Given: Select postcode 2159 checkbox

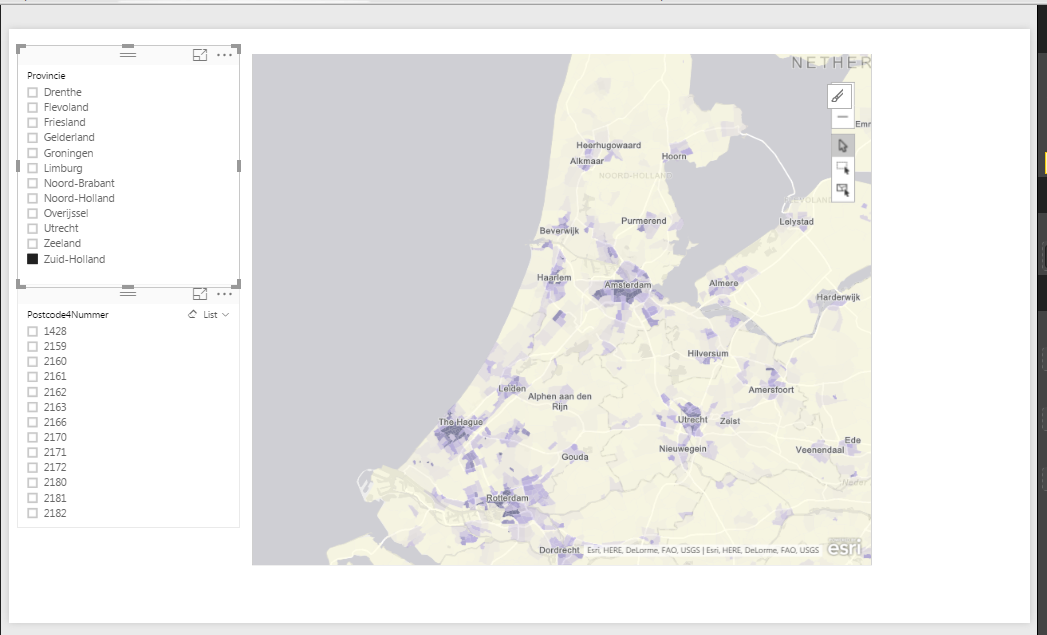Looking at the screenshot, I should click(x=33, y=347).
